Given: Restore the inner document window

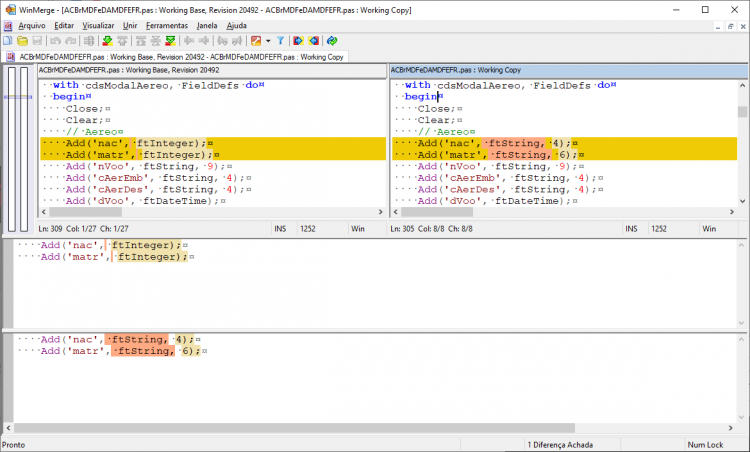Looking at the screenshot, I should 730,27.
